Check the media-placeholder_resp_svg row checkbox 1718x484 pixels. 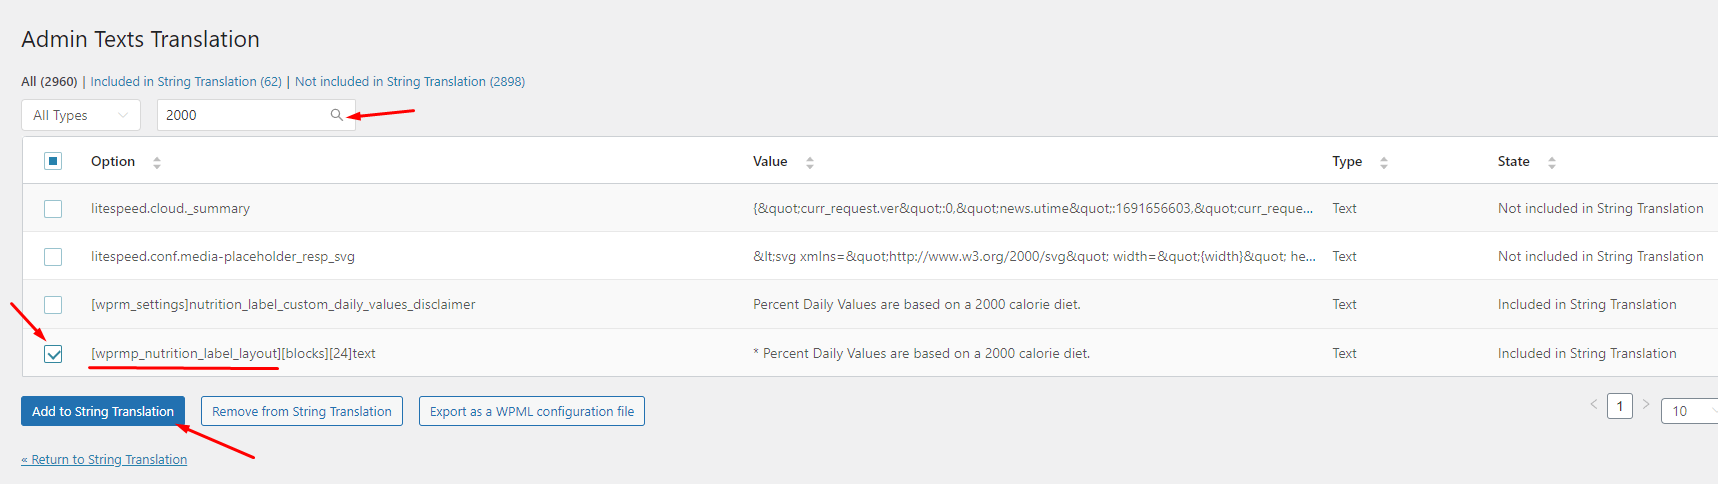pyautogui.click(x=53, y=257)
